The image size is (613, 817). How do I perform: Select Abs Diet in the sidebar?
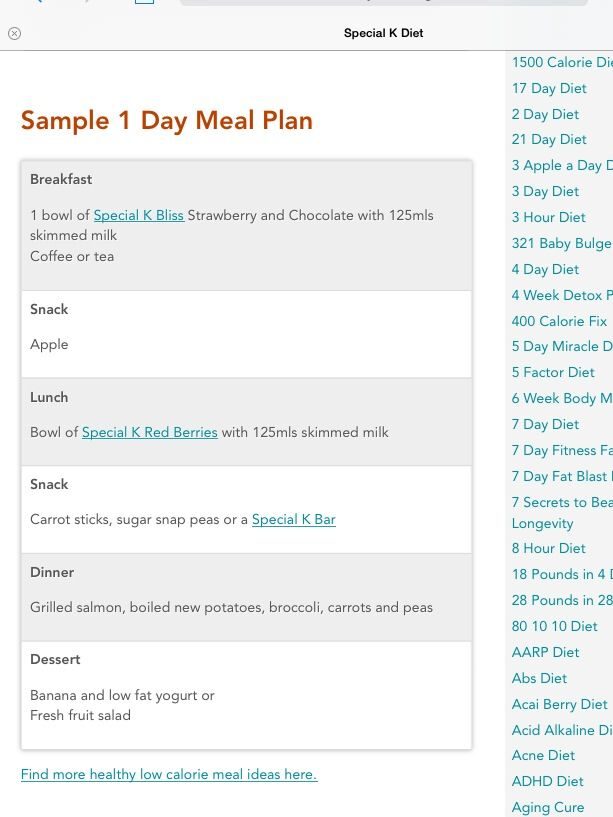point(539,678)
